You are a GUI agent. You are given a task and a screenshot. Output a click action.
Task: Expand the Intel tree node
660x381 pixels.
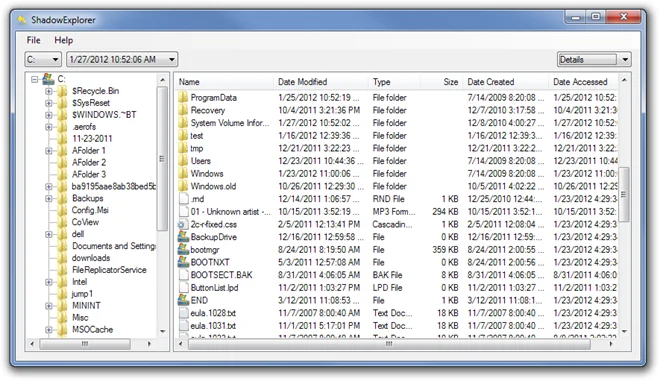49,282
